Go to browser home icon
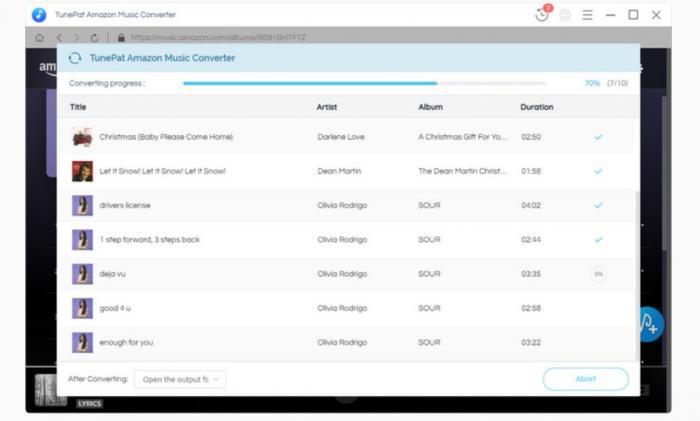 (x=40, y=38)
